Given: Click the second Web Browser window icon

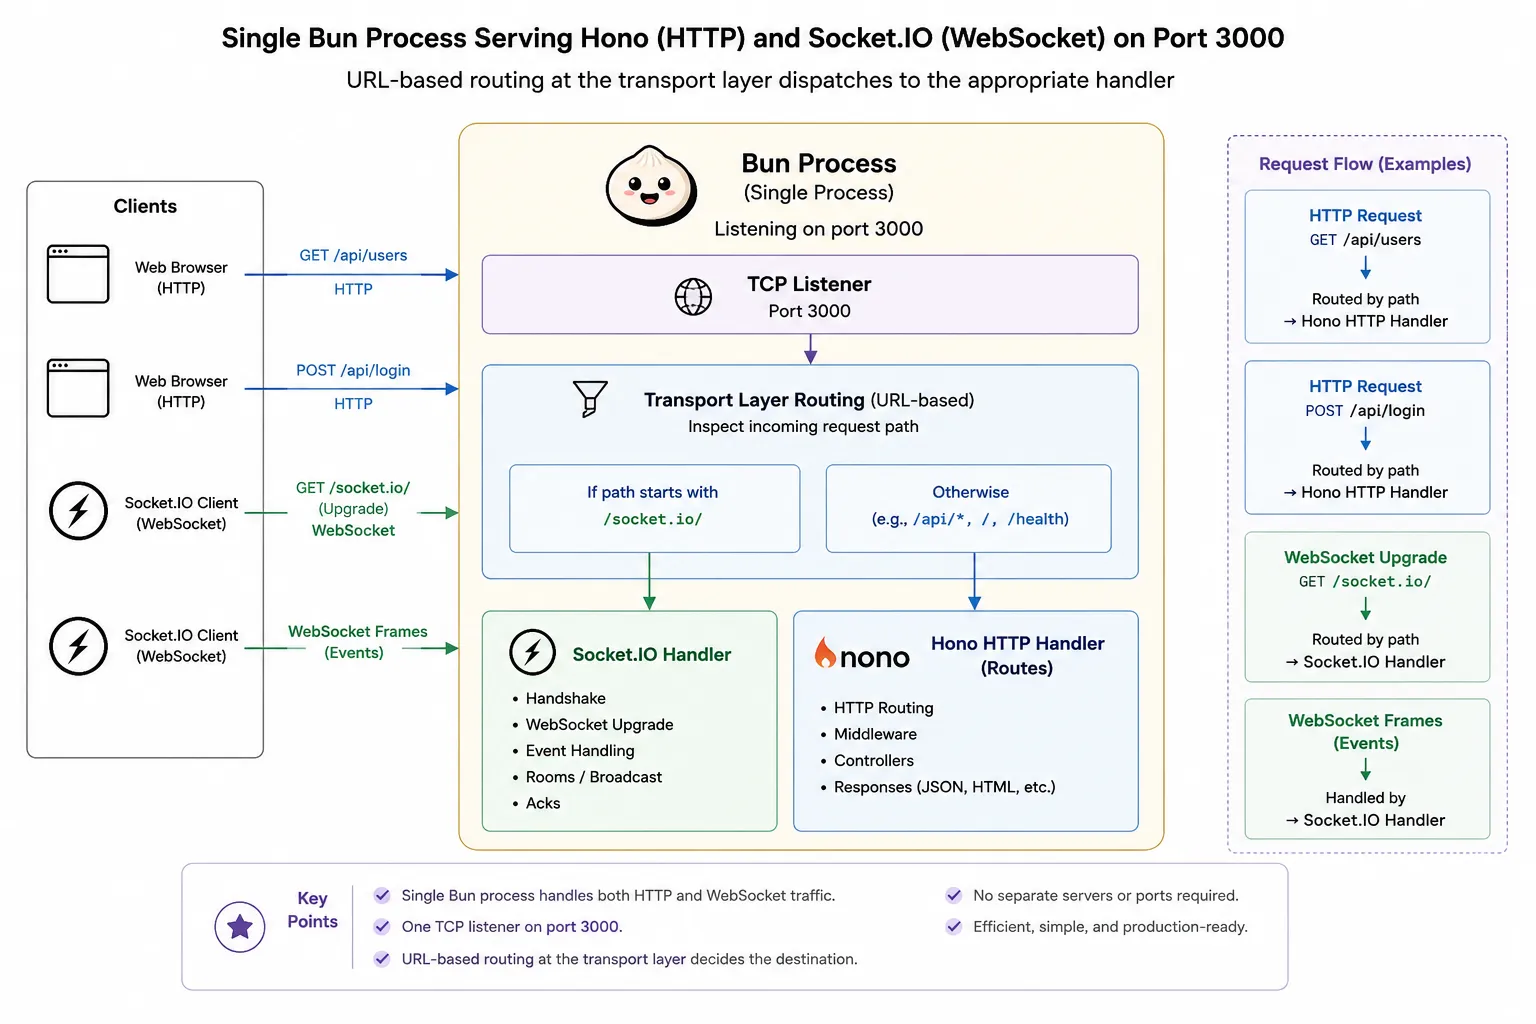Looking at the screenshot, I should tap(78, 388).
